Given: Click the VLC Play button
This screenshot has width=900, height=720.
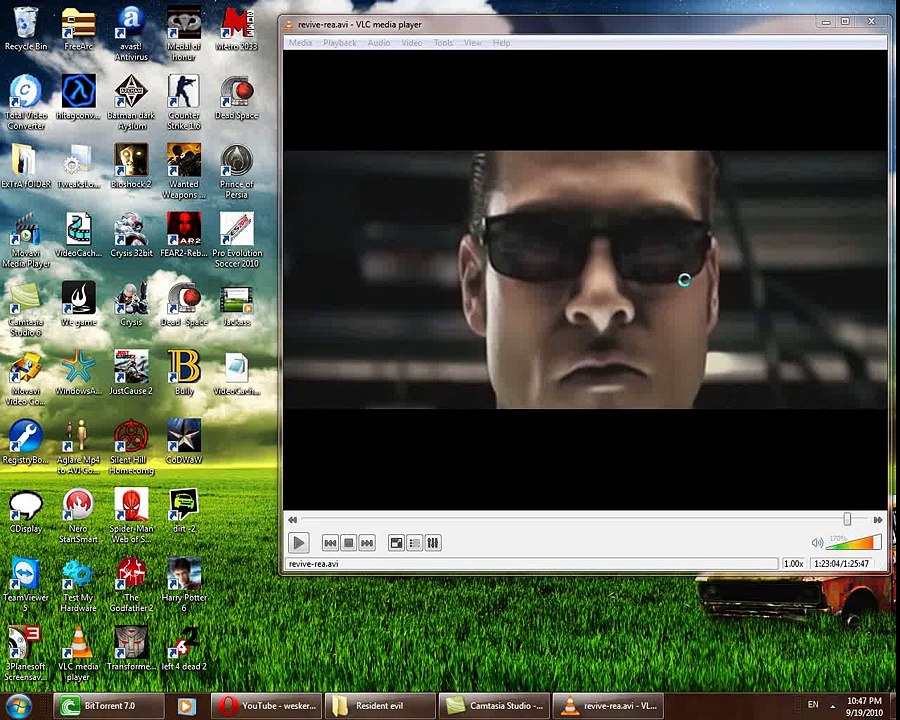Looking at the screenshot, I should (x=298, y=543).
